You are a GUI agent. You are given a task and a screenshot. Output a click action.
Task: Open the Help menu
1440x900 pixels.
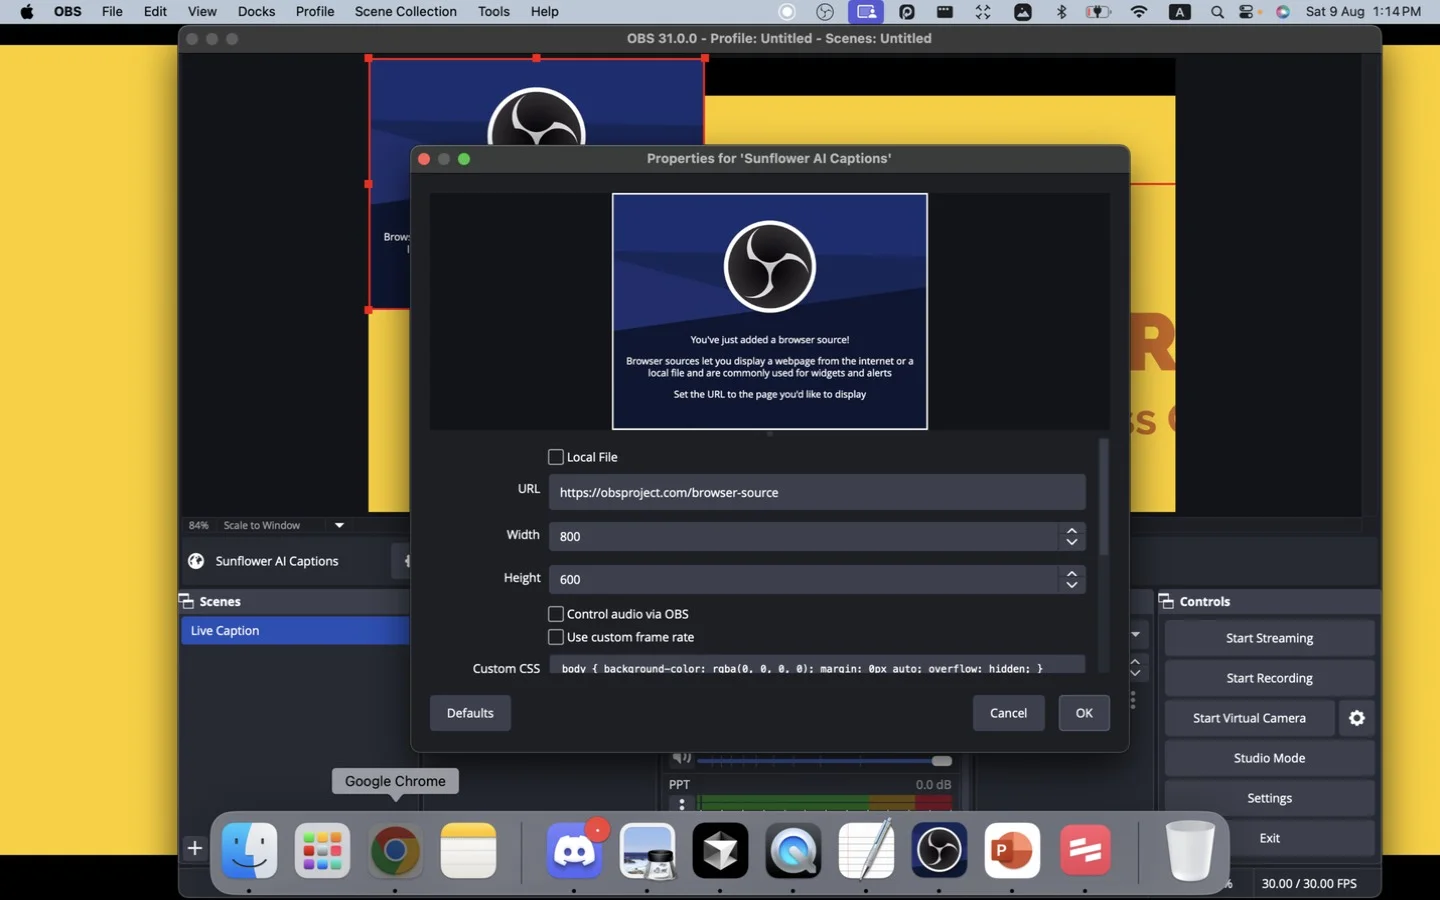click(x=545, y=12)
